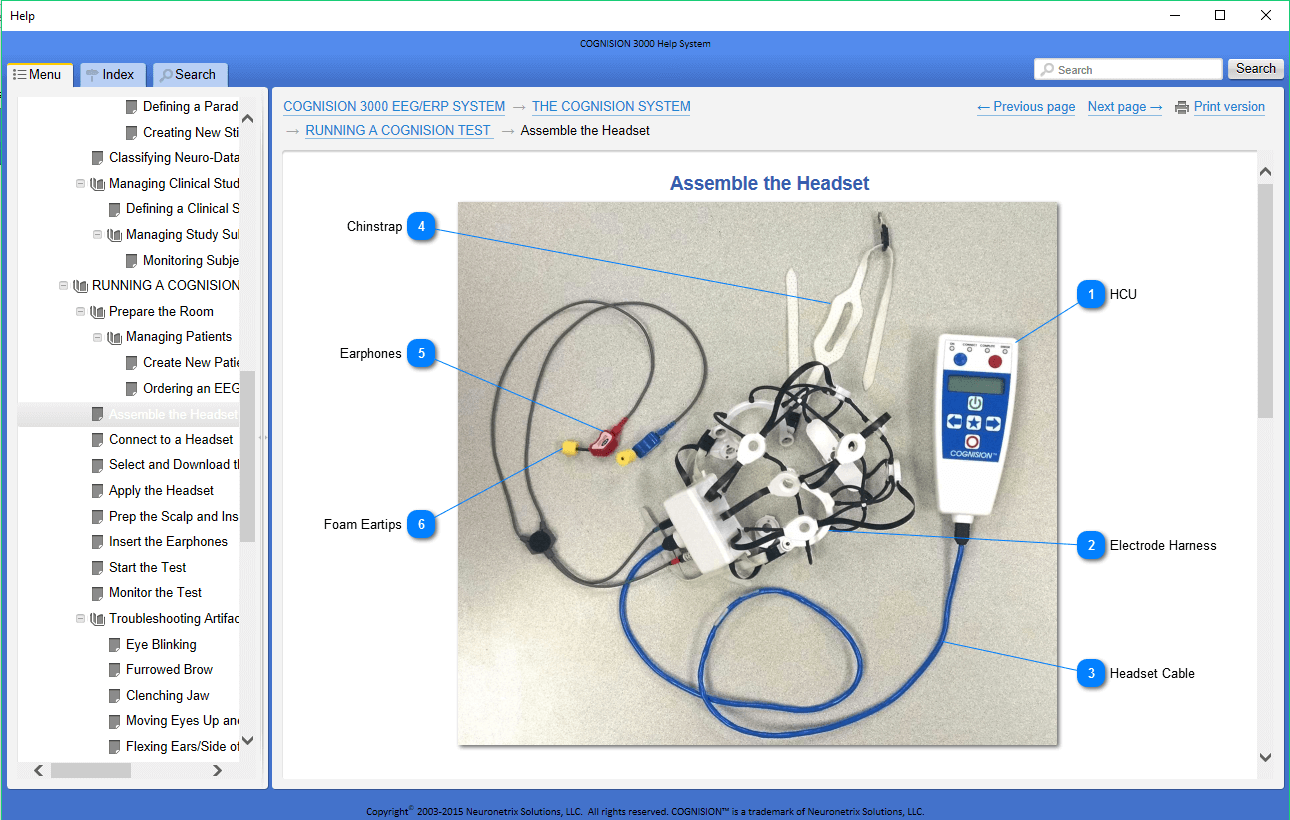Open Monitor the Test topic

pos(155,592)
